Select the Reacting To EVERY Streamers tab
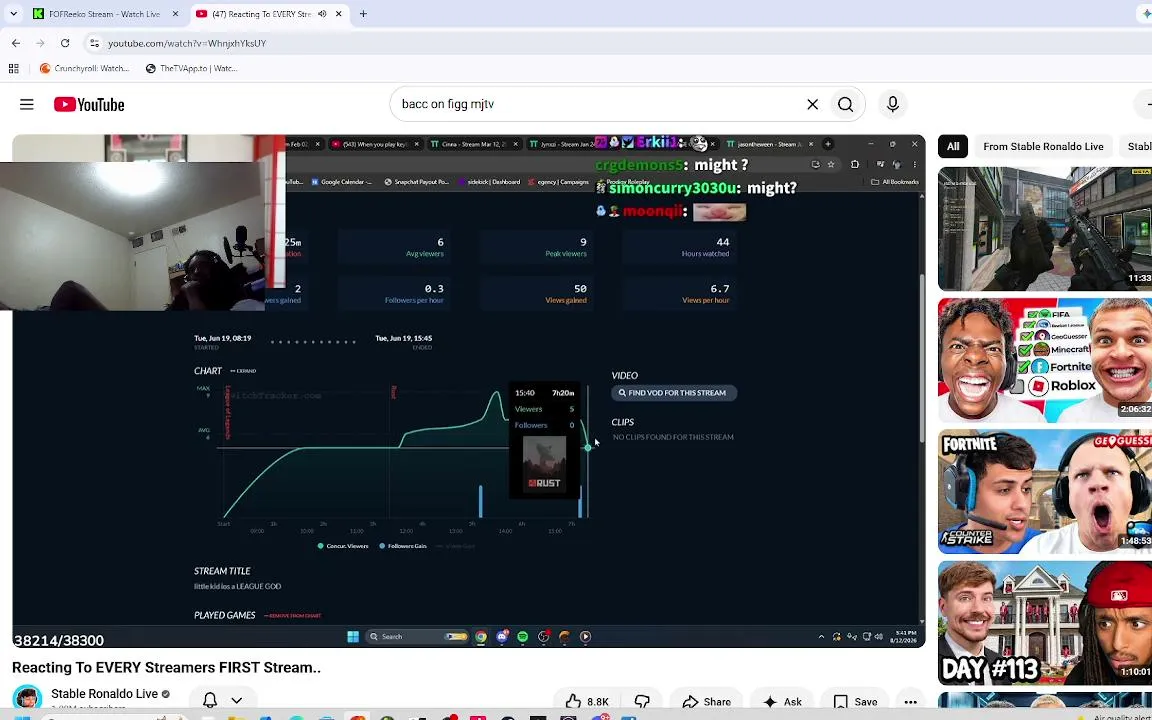 (x=262, y=14)
